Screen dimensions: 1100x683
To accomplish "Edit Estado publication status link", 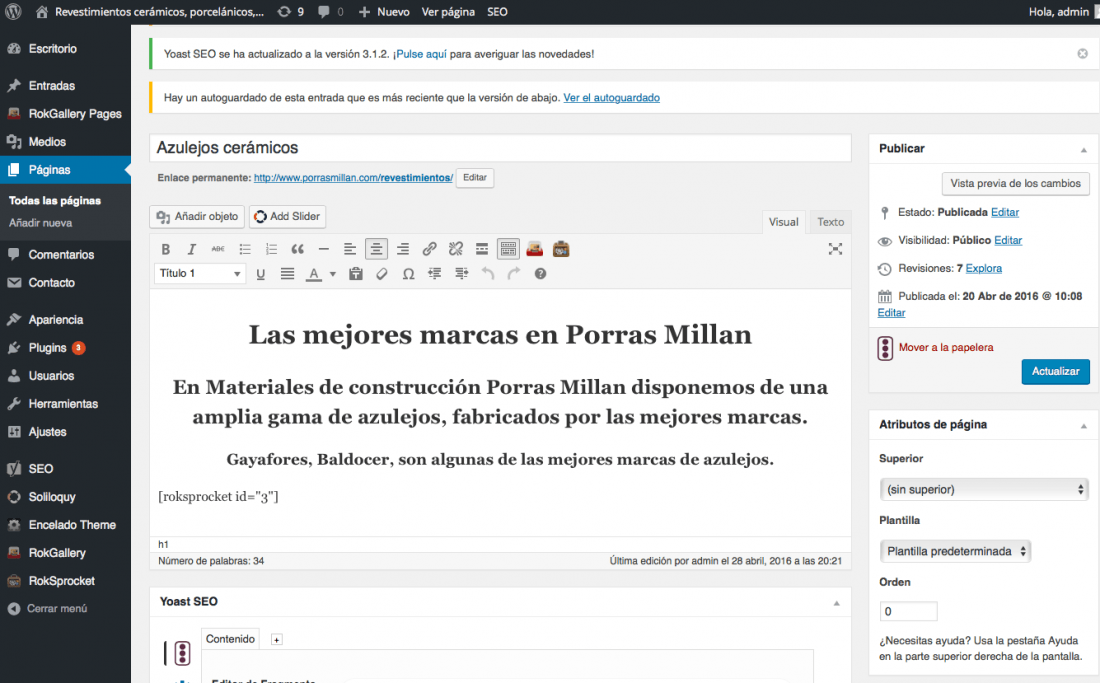I will click(x=1005, y=212).
